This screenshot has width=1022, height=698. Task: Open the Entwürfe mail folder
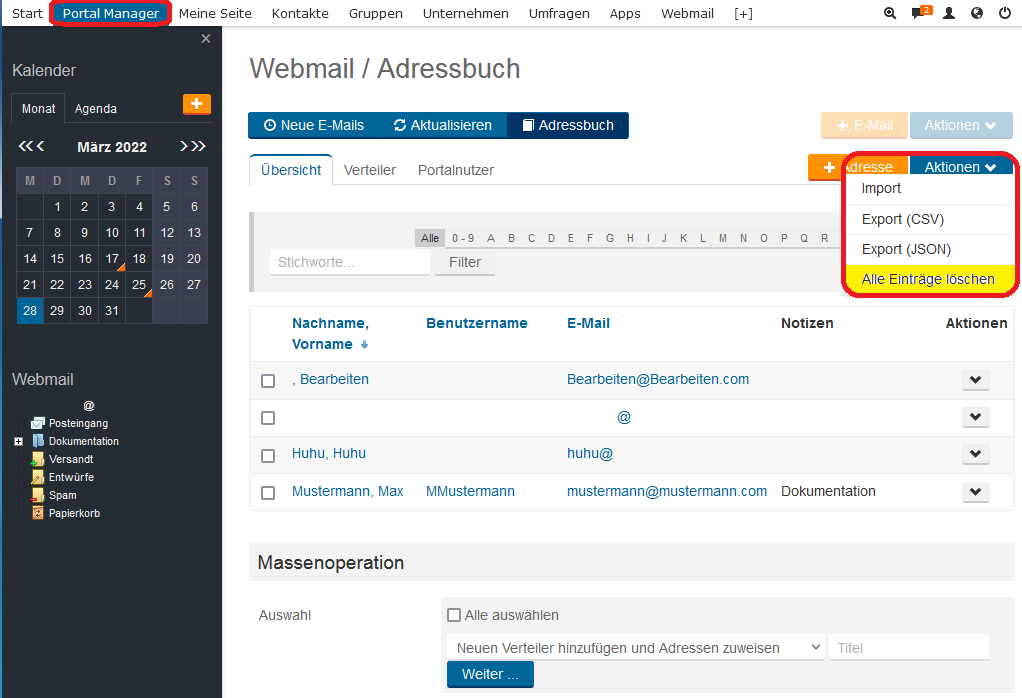(x=71, y=477)
